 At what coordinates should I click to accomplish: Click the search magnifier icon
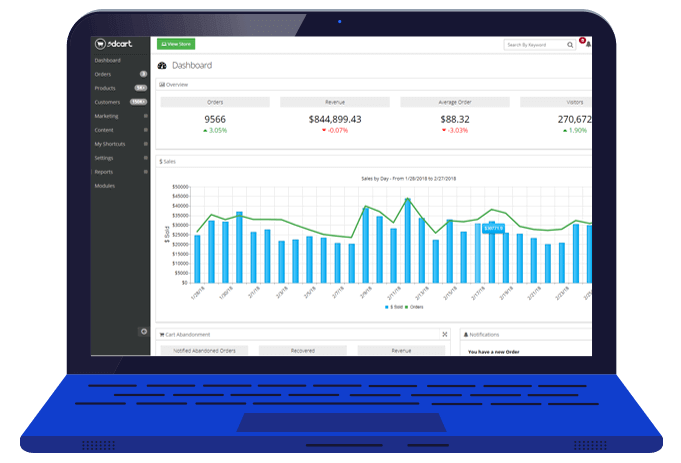pos(570,45)
